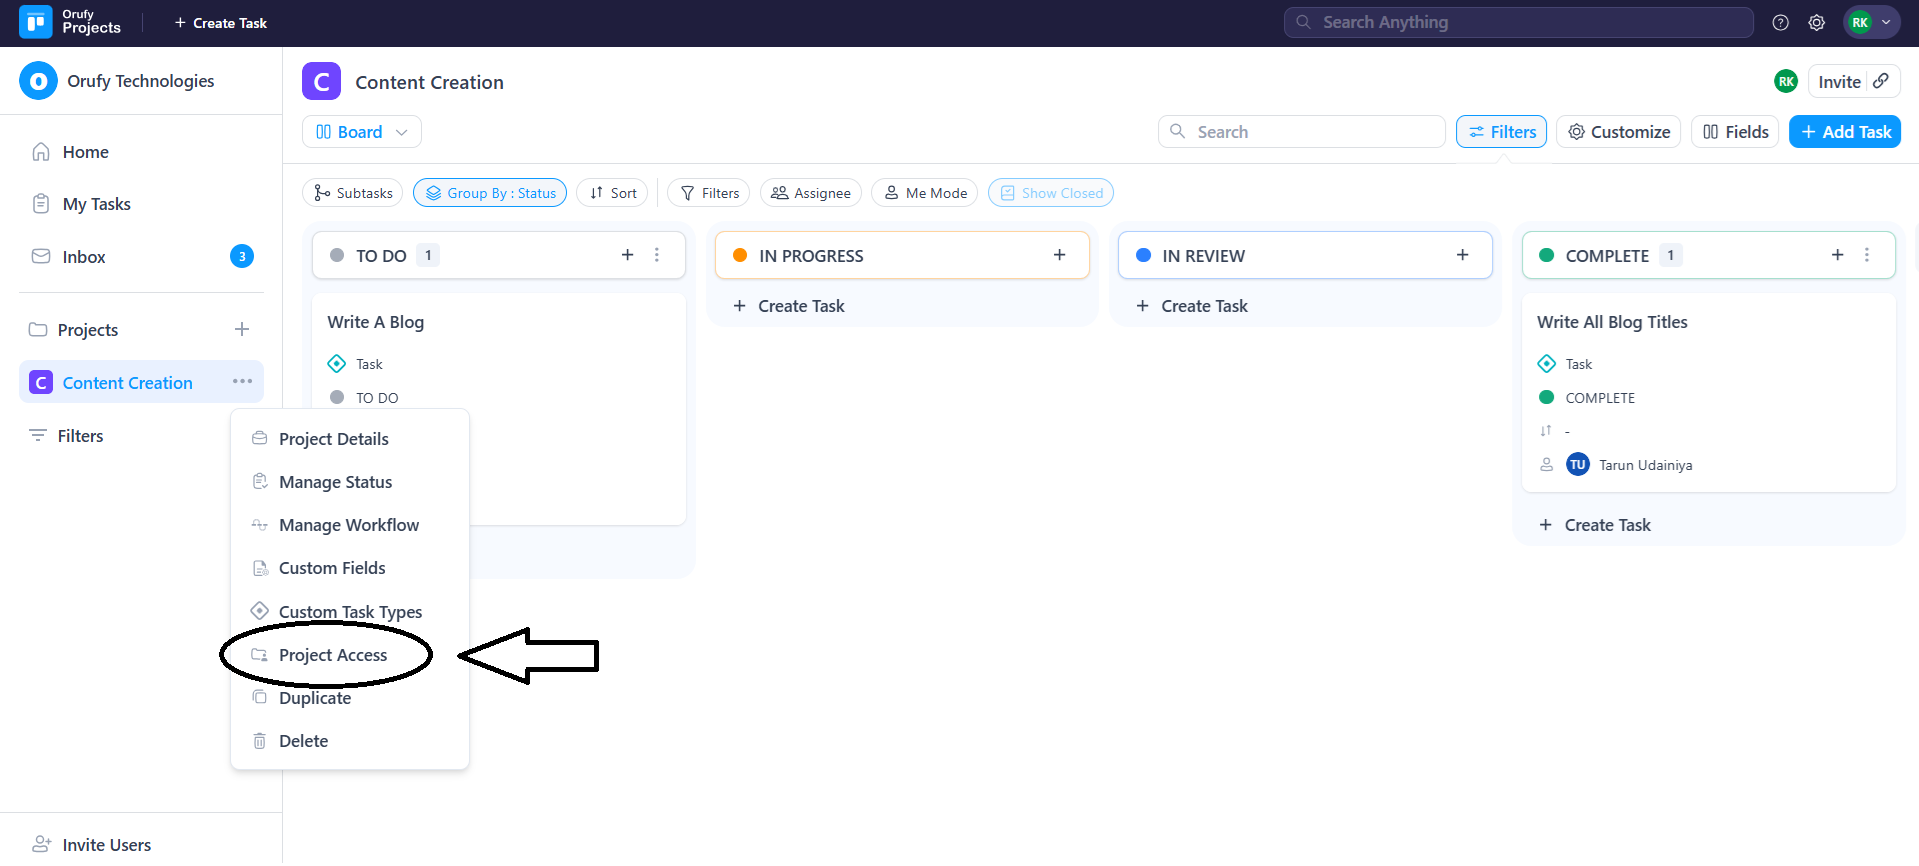
Task: Click the Projects folder entry
Action: click(x=73, y=330)
